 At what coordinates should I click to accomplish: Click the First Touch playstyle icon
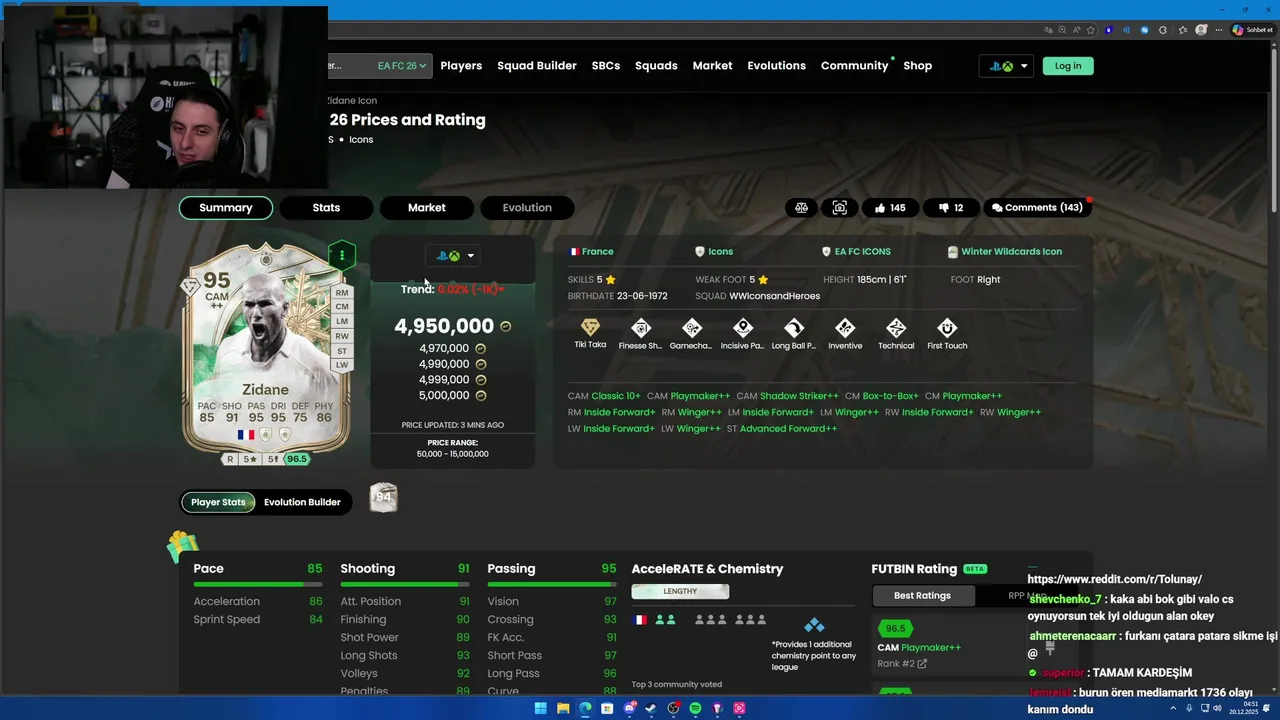point(947,328)
